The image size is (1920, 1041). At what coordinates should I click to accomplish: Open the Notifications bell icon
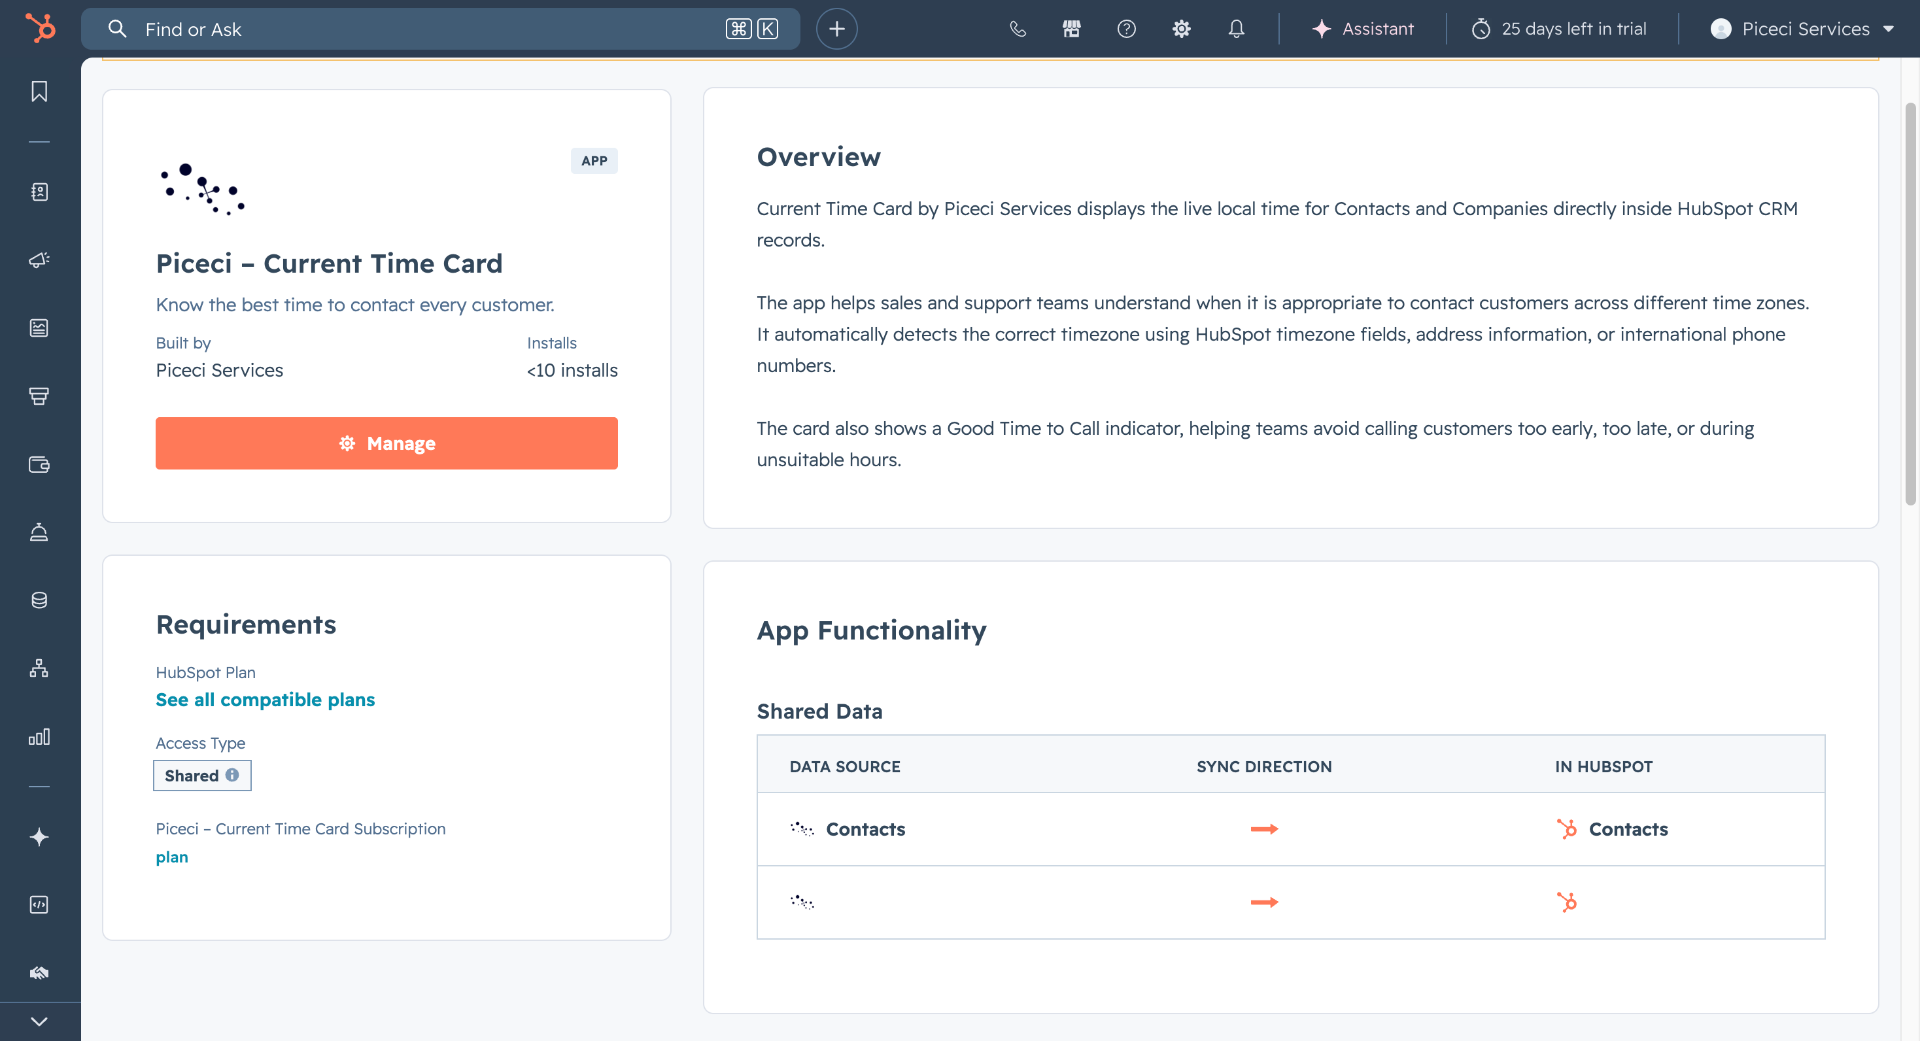pos(1237,29)
